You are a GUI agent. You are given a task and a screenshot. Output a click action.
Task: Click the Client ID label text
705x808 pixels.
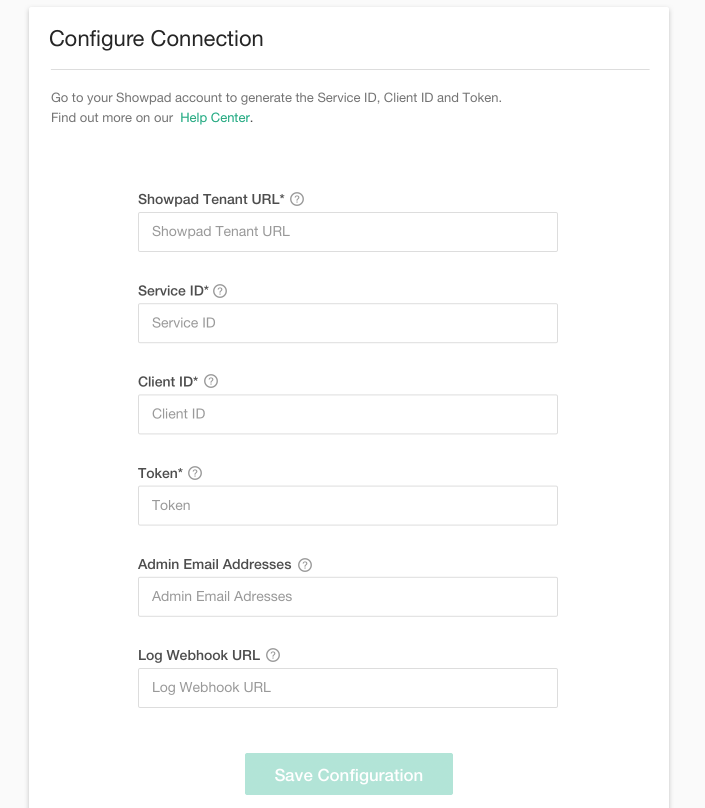pos(166,381)
